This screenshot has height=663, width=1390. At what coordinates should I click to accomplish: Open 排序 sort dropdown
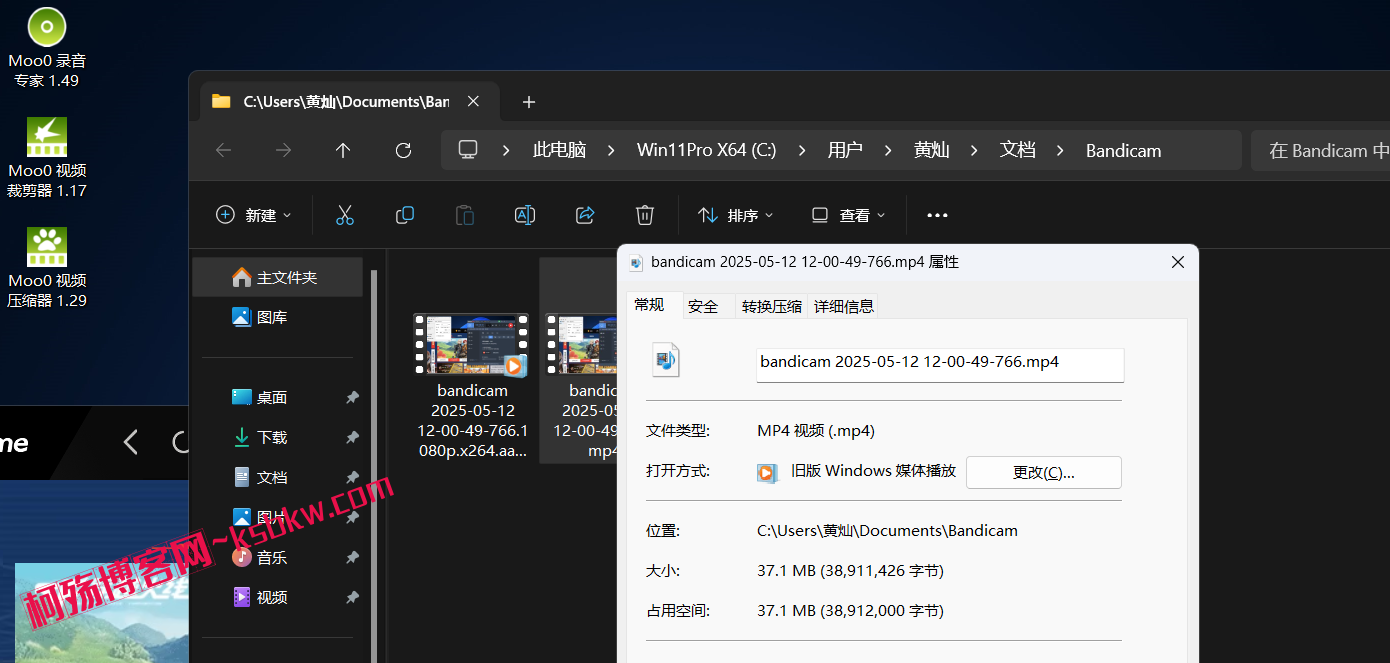tap(736, 215)
